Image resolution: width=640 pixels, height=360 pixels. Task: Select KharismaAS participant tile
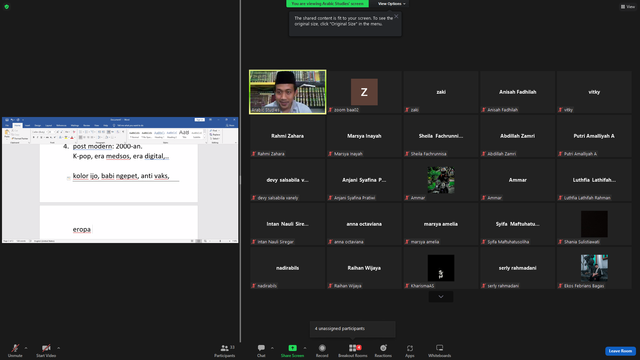click(x=441, y=268)
